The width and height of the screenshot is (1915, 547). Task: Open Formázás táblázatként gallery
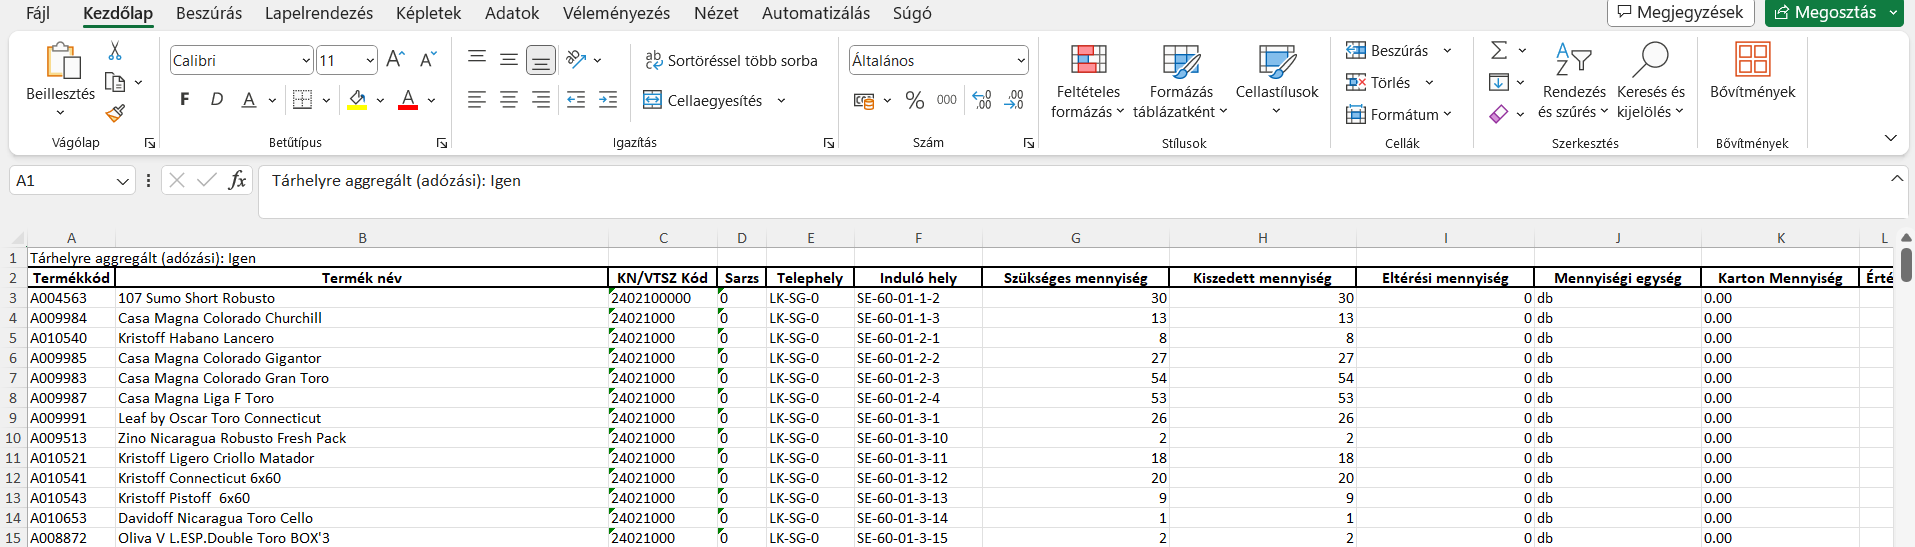point(1181,80)
